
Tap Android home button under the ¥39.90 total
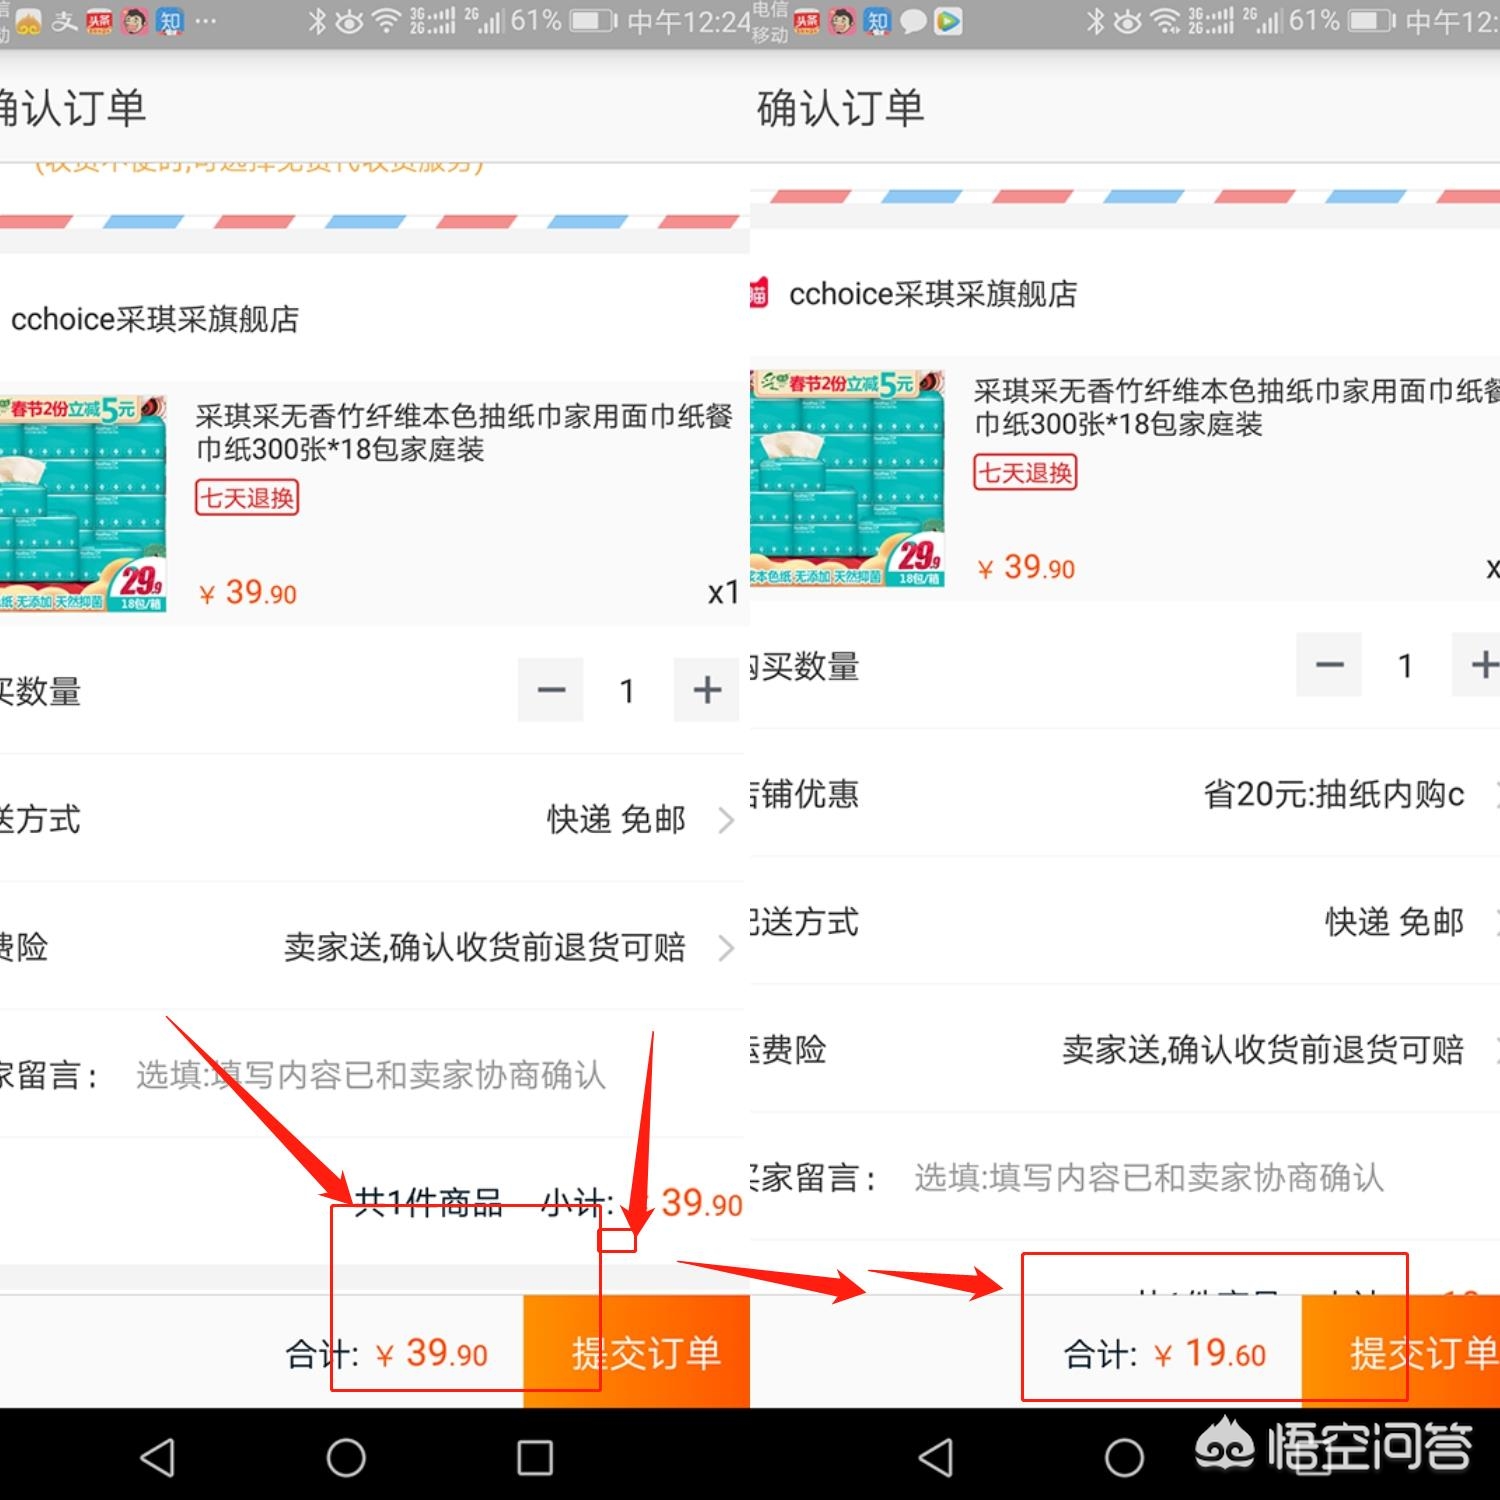click(346, 1458)
